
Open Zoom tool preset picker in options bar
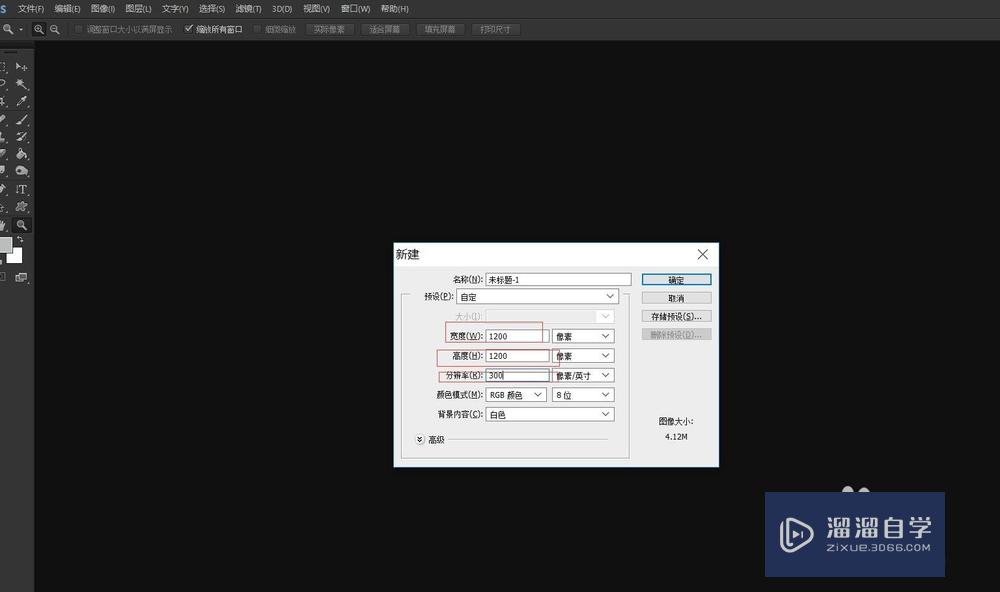point(12,29)
